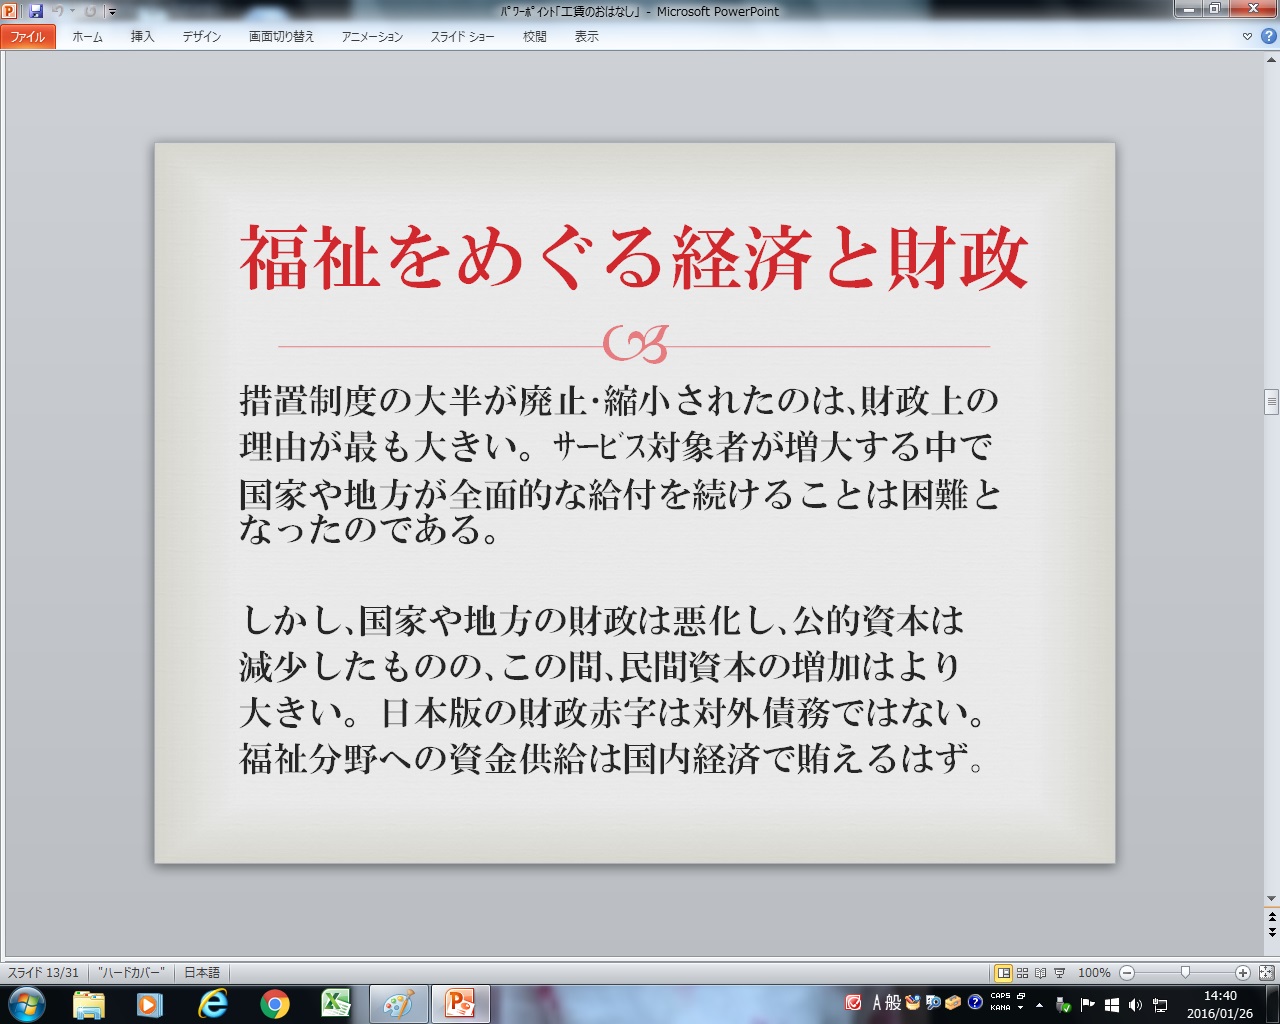
Task: Toggle CAPS lock indicator in language bar
Action: pyautogui.click(x=1000, y=997)
